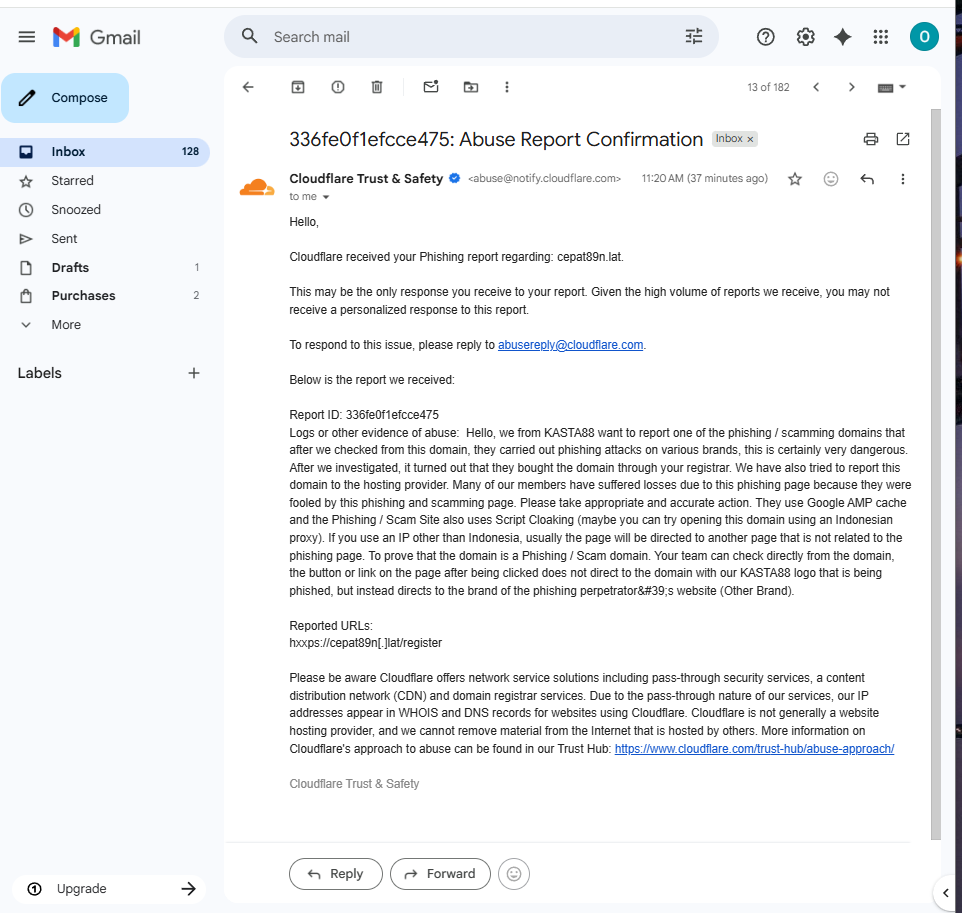The width and height of the screenshot is (962, 913).
Task: Click the search magnifier icon
Action: click(249, 36)
